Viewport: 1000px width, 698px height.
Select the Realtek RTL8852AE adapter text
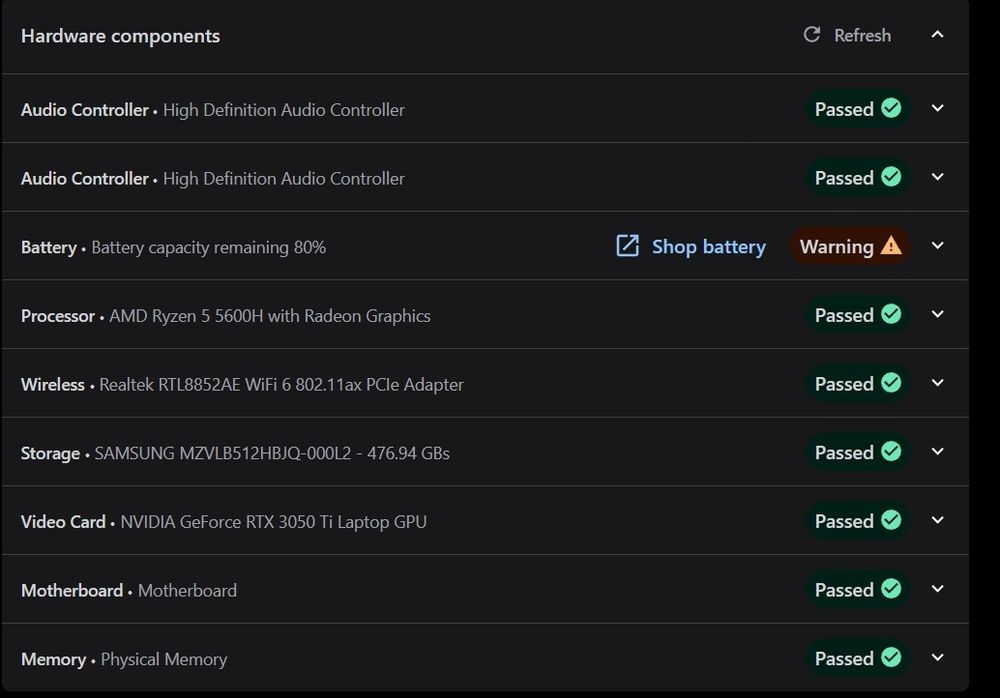pos(281,385)
